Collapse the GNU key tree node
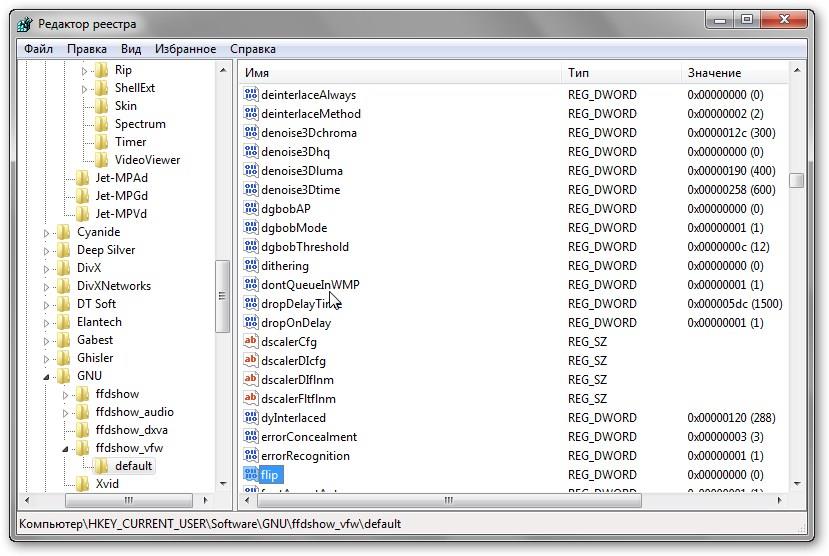The width and height of the screenshot is (829, 556). pyautogui.click(x=47, y=377)
